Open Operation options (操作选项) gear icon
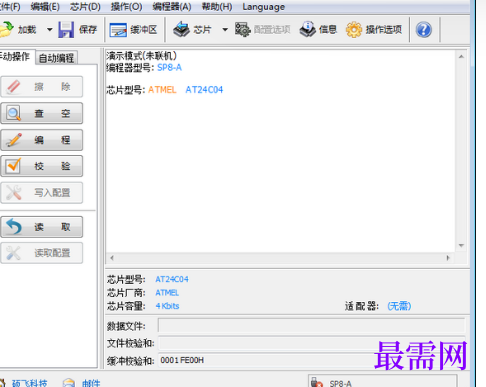 tap(354, 30)
